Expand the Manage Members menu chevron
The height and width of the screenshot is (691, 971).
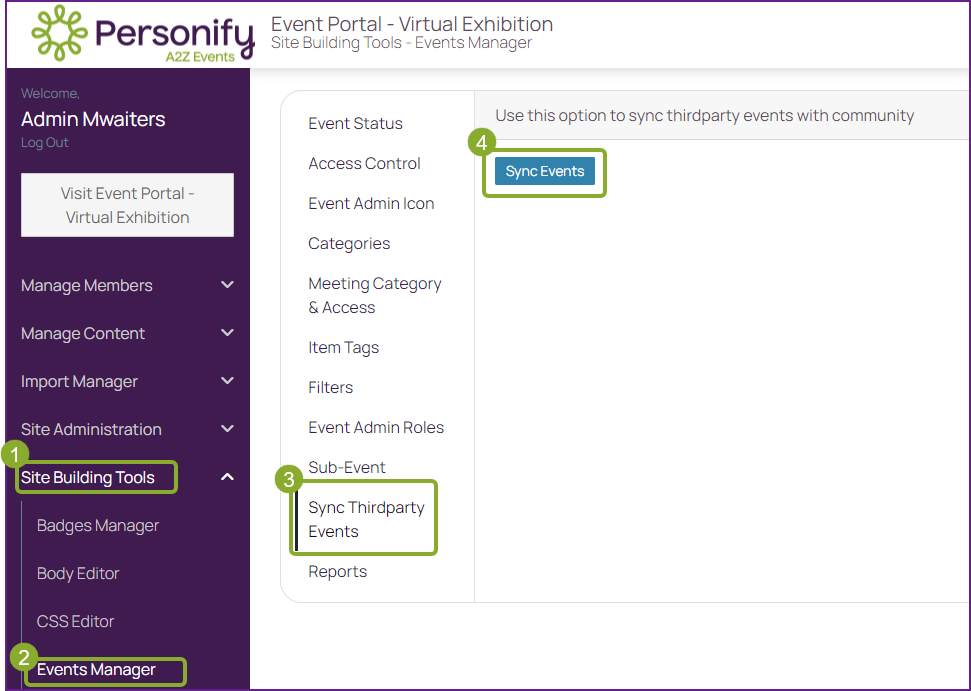click(227, 285)
